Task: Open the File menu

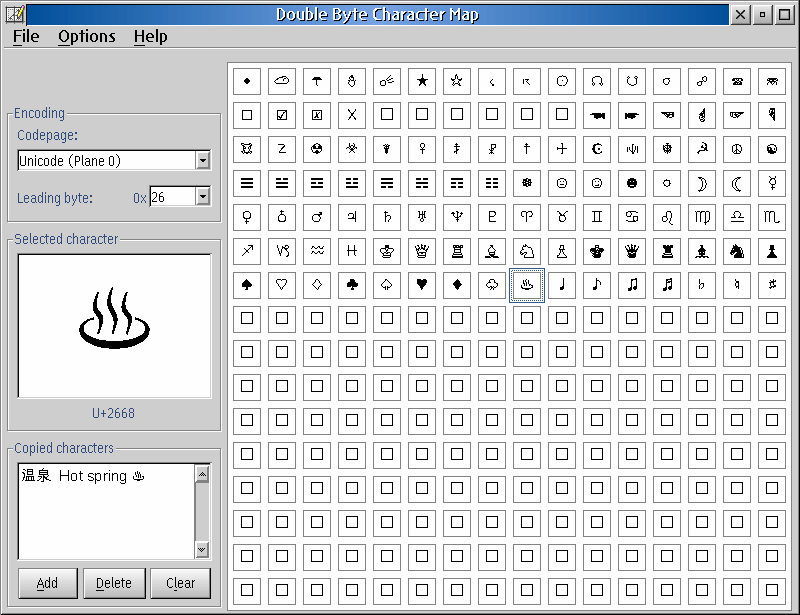Action: click(25, 37)
